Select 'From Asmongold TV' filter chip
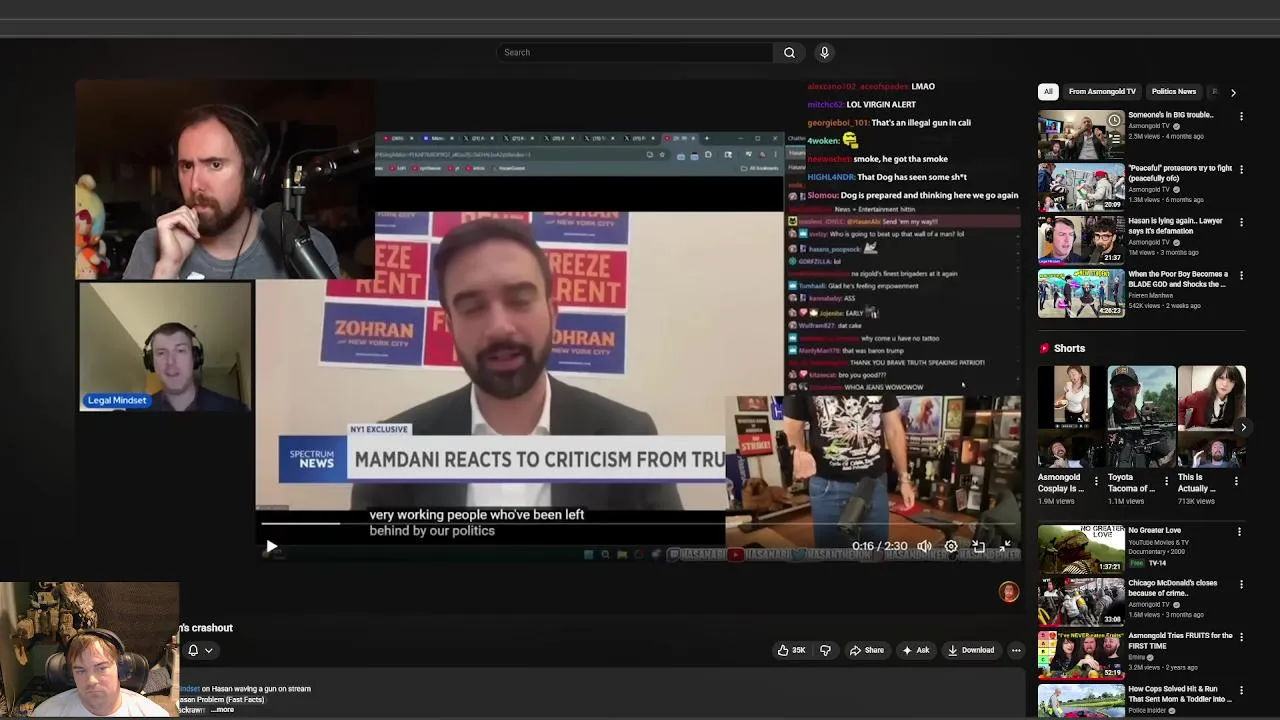The image size is (1280, 720). pos(1102,92)
